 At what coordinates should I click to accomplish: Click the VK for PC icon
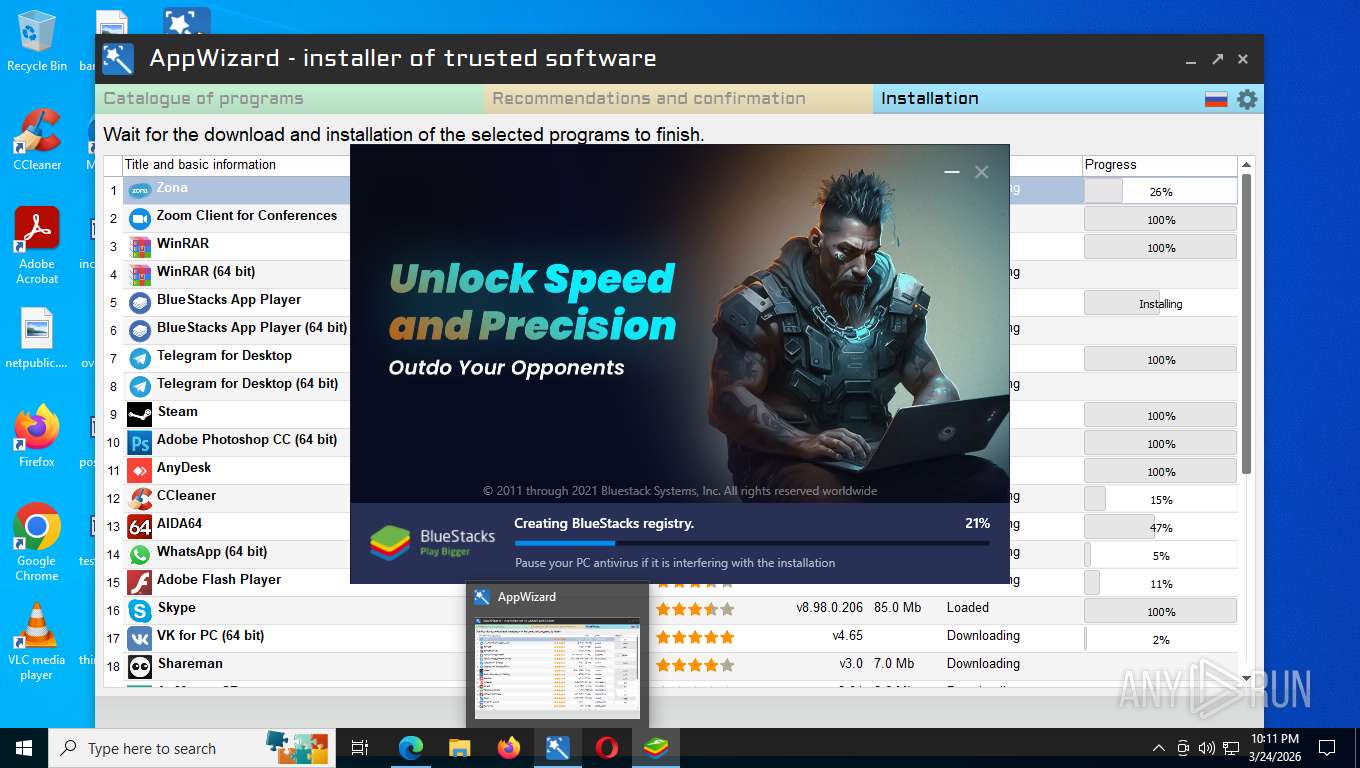tap(139, 638)
